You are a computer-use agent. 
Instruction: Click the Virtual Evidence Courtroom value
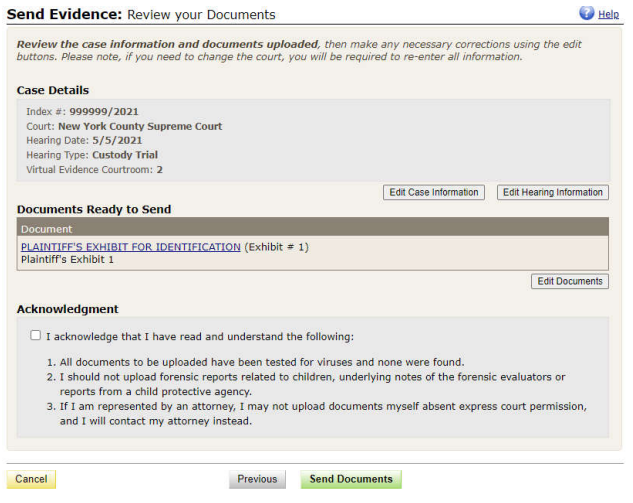coord(159,170)
